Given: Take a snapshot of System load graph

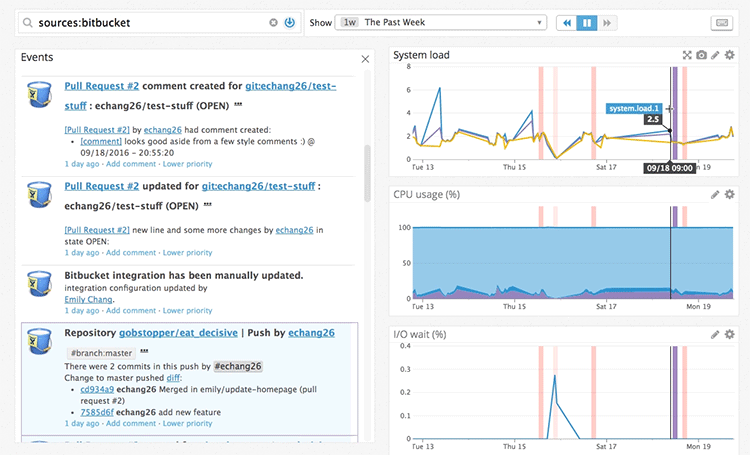Looking at the screenshot, I should 701,55.
